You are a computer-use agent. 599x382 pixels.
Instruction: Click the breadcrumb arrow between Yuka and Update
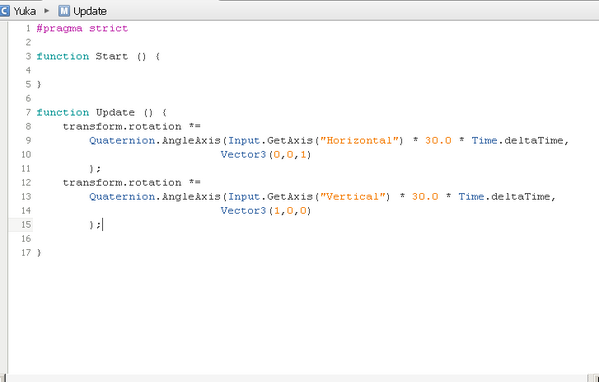47,11
